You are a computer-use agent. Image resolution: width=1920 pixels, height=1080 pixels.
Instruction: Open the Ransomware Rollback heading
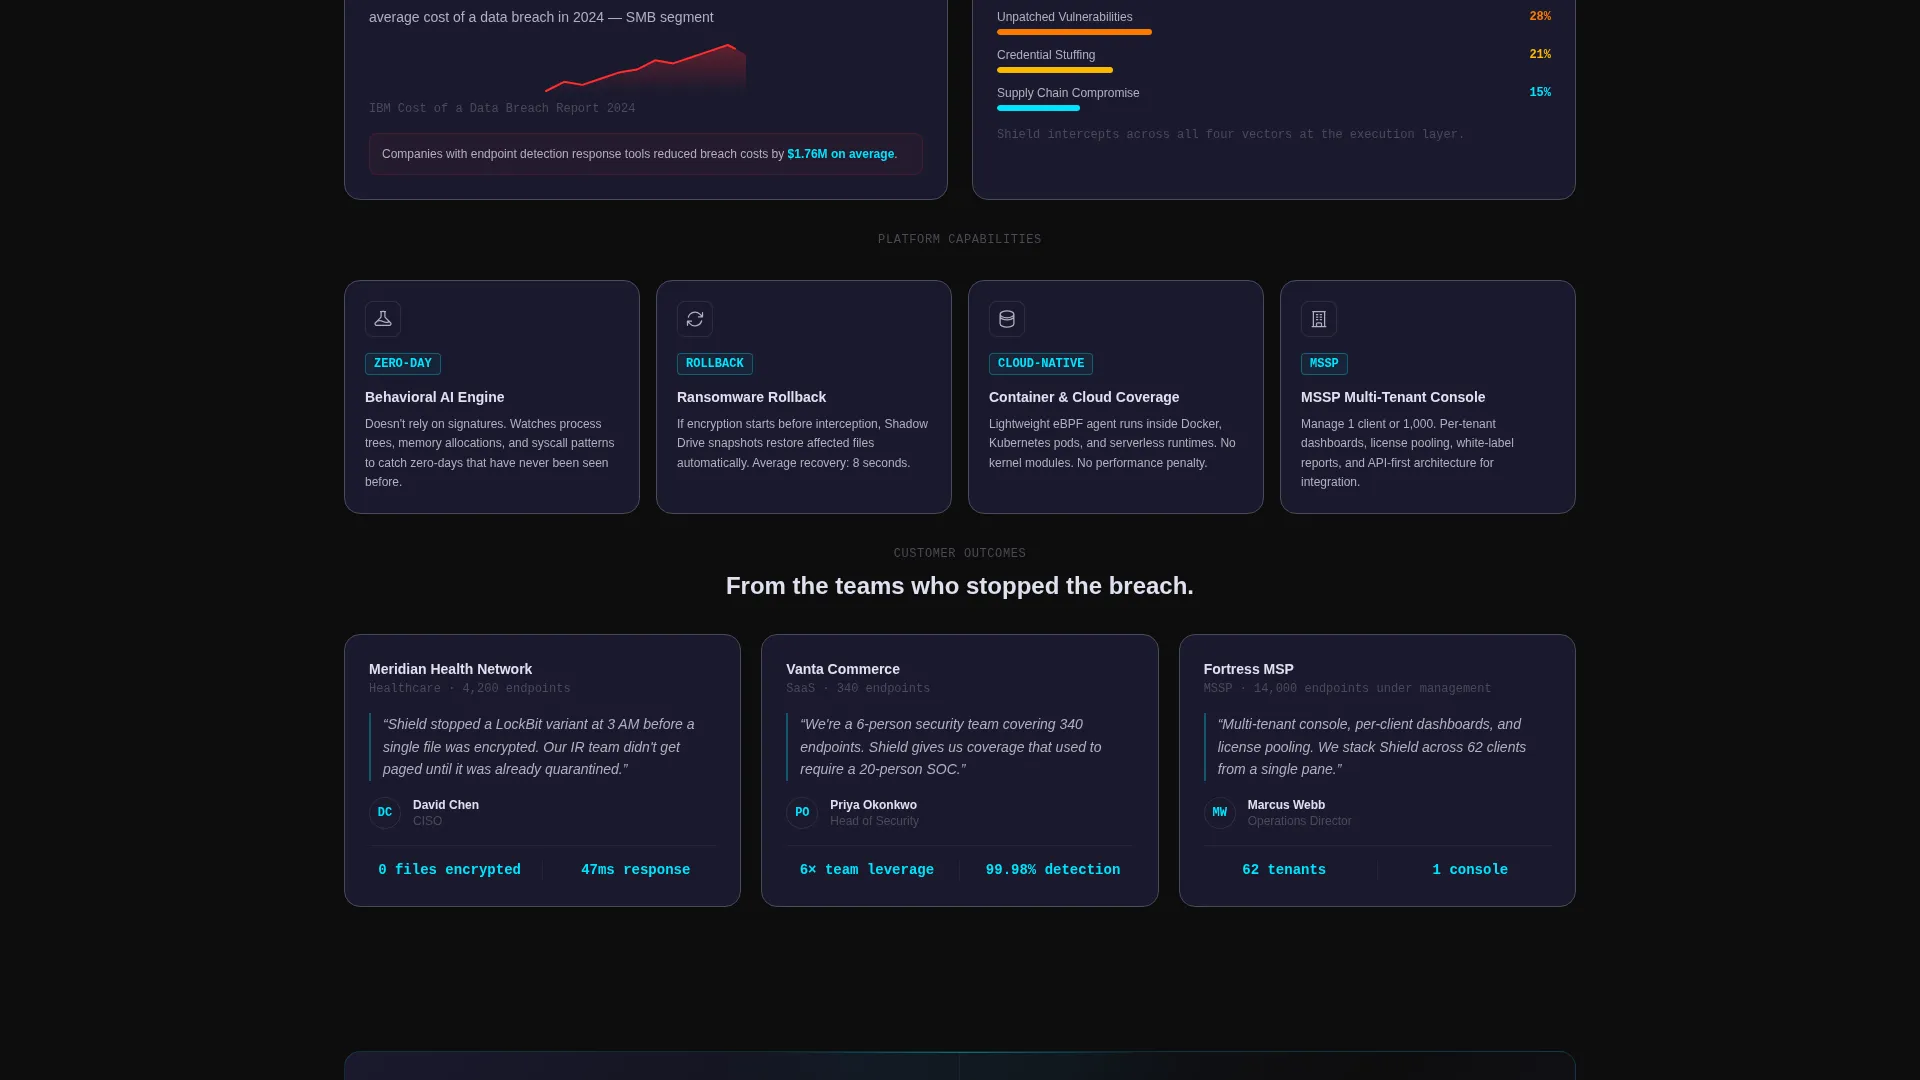click(751, 397)
